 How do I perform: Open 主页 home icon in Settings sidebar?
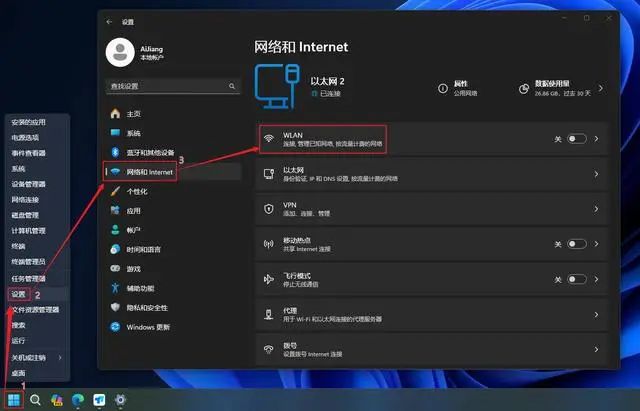(x=116, y=113)
